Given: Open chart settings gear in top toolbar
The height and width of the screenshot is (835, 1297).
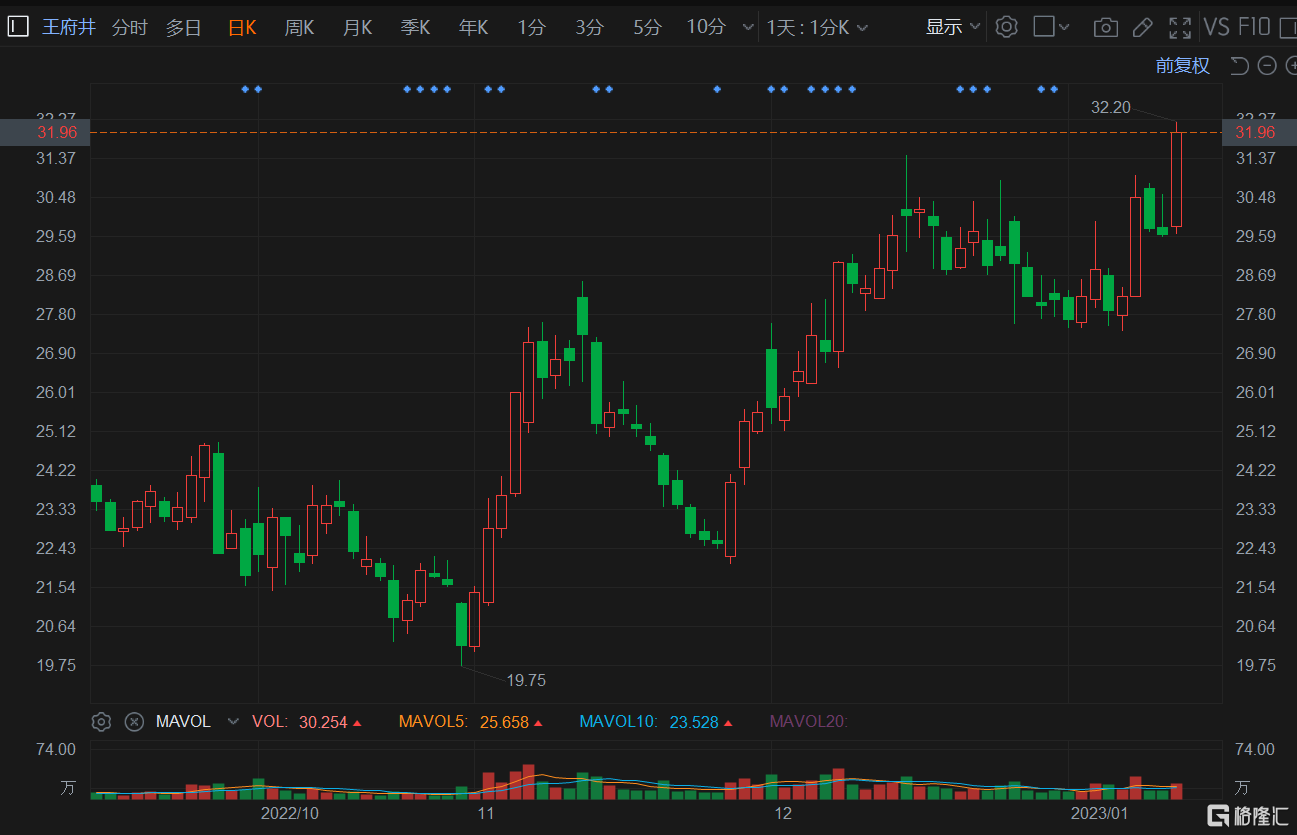Looking at the screenshot, I should coord(1007,27).
